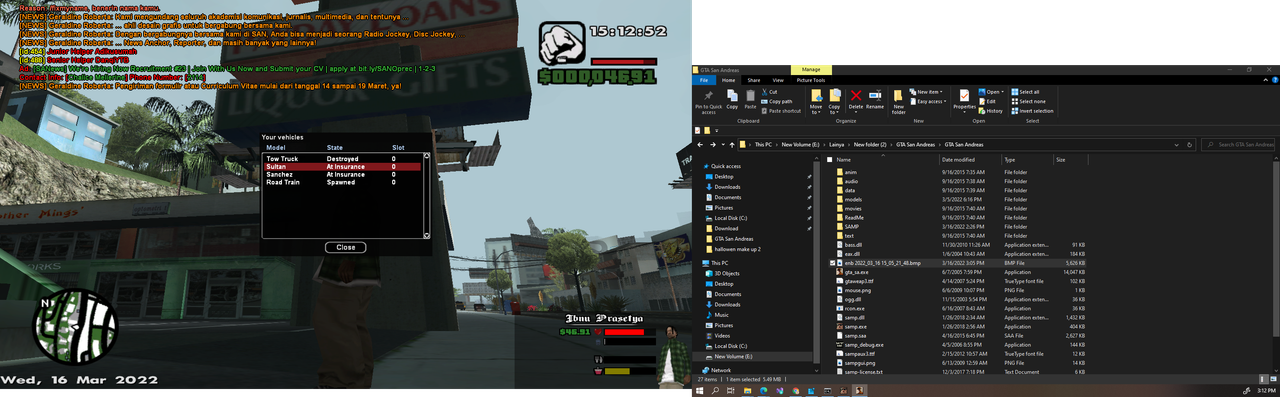This screenshot has width=1280, height=397.
Task: Open the Copy to dropdown
Action: [x=834, y=102]
